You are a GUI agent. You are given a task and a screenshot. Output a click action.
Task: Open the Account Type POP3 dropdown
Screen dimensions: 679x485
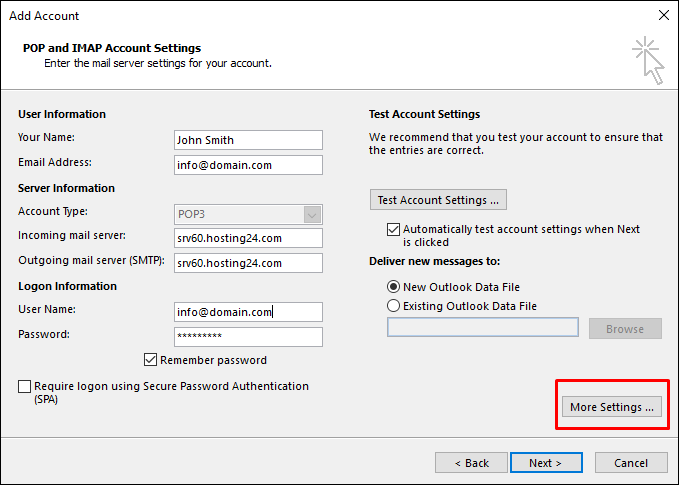pyautogui.click(x=312, y=214)
